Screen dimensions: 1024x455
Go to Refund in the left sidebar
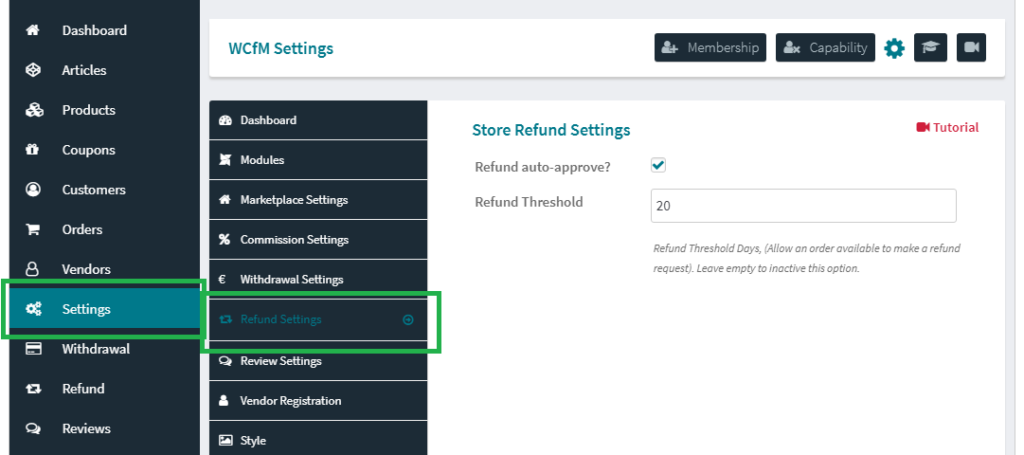[104, 388]
